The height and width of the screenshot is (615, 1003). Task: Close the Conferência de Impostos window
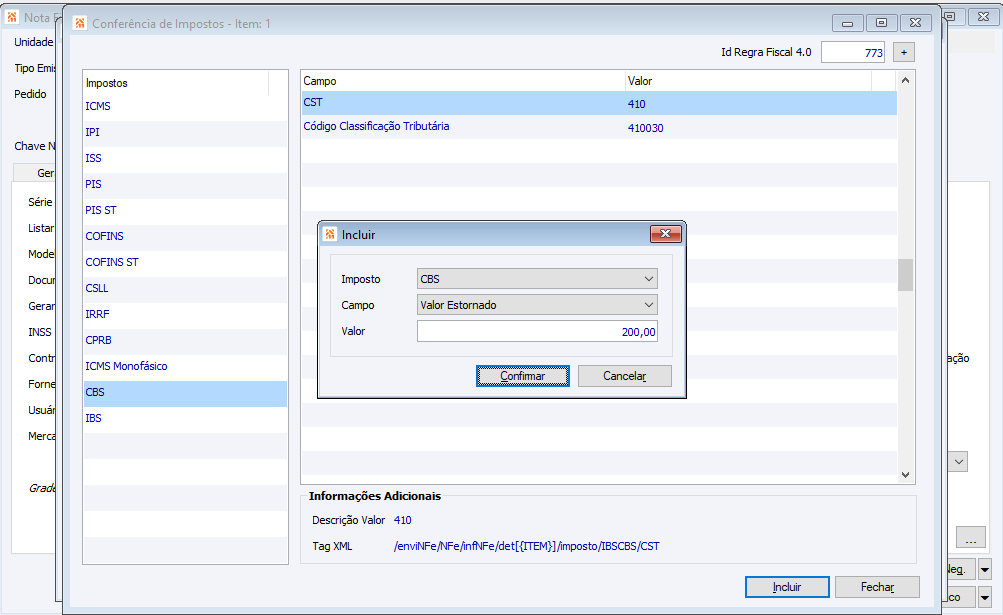[x=915, y=23]
